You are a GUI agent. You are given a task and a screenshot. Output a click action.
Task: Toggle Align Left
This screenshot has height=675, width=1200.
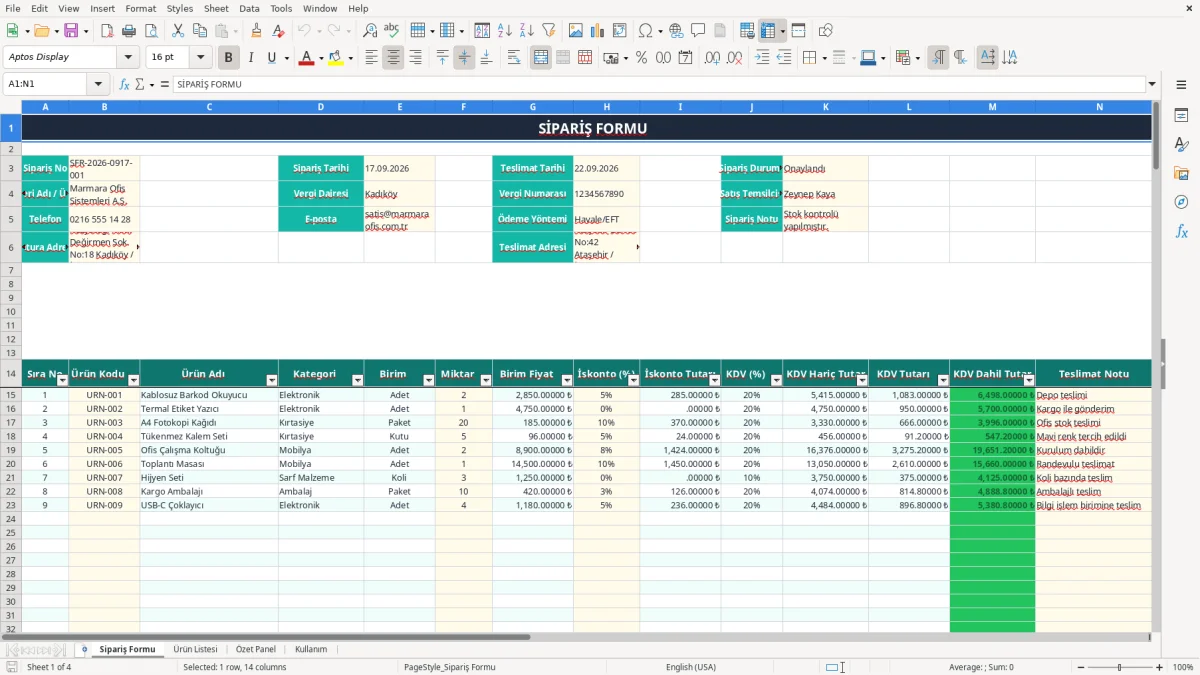click(372, 58)
